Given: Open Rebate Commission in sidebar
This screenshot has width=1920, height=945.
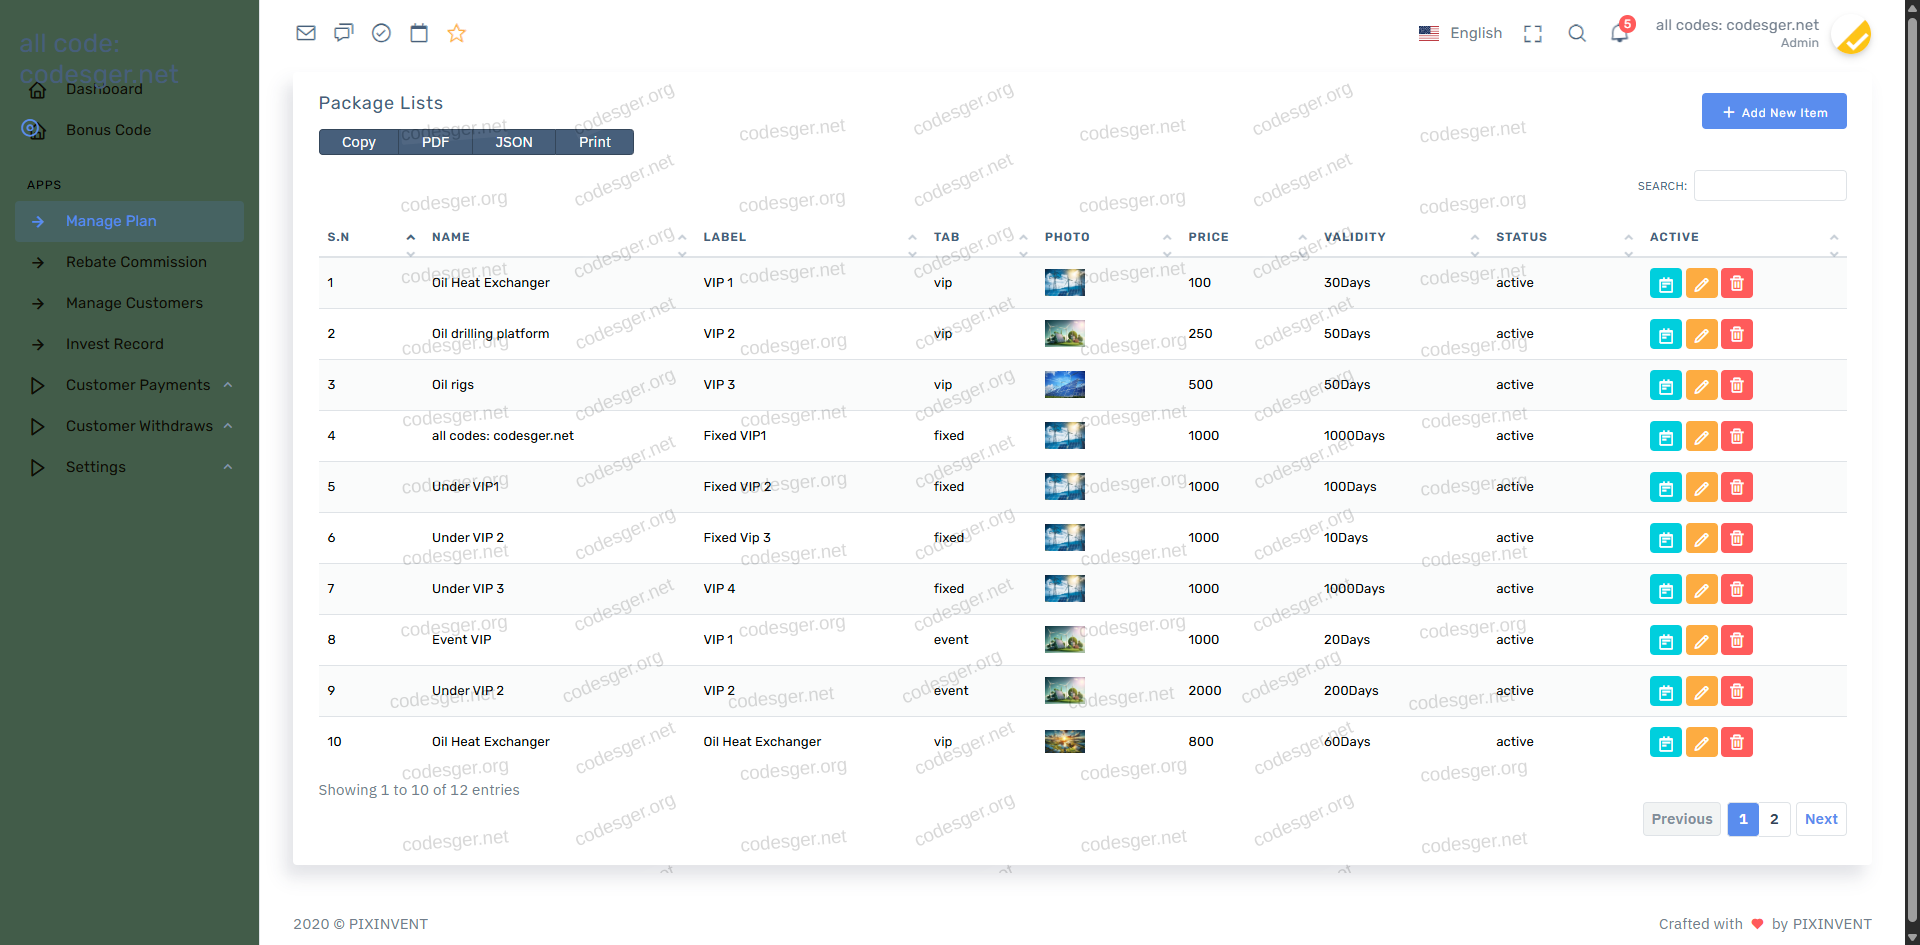Looking at the screenshot, I should coord(136,262).
